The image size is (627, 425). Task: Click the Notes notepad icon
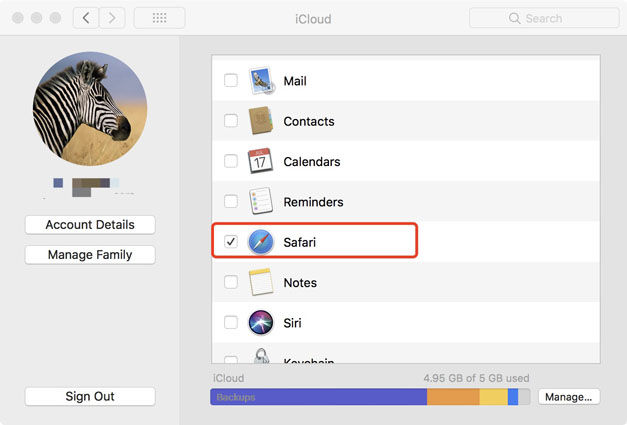pos(261,282)
